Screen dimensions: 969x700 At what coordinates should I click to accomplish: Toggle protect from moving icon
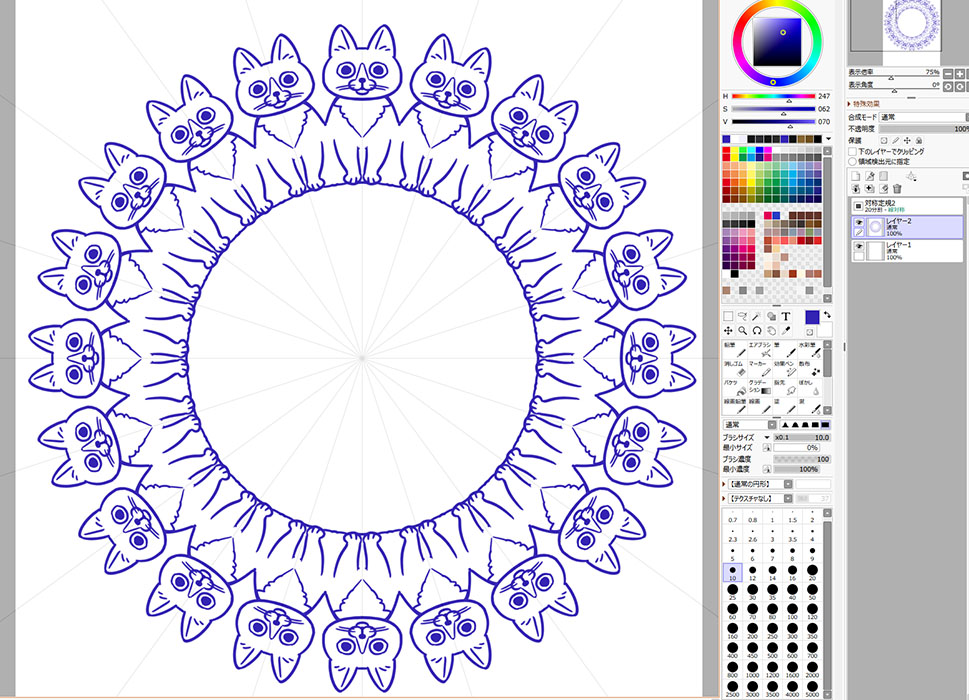907,140
